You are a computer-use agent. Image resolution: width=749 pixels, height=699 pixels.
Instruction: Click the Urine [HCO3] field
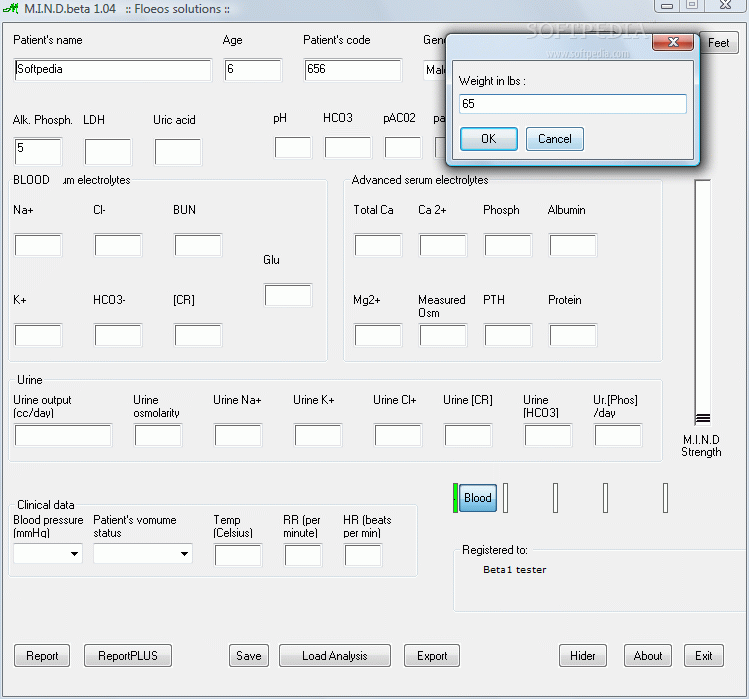(547, 435)
